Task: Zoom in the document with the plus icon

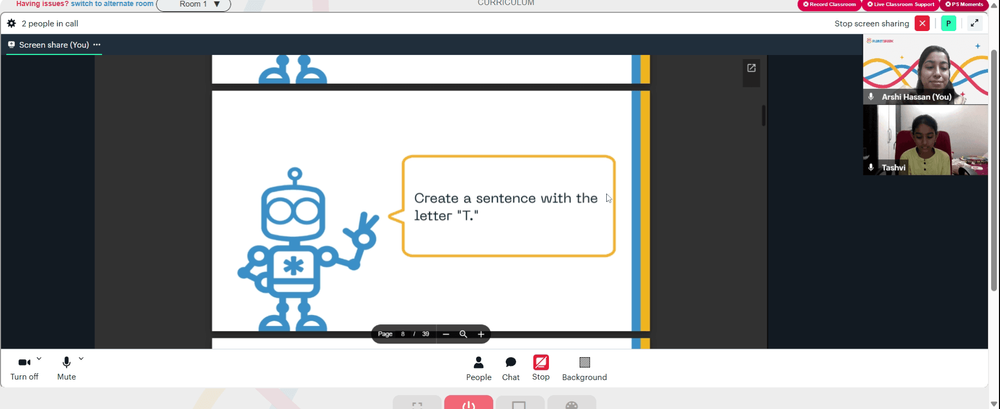Action: pyautogui.click(x=481, y=334)
